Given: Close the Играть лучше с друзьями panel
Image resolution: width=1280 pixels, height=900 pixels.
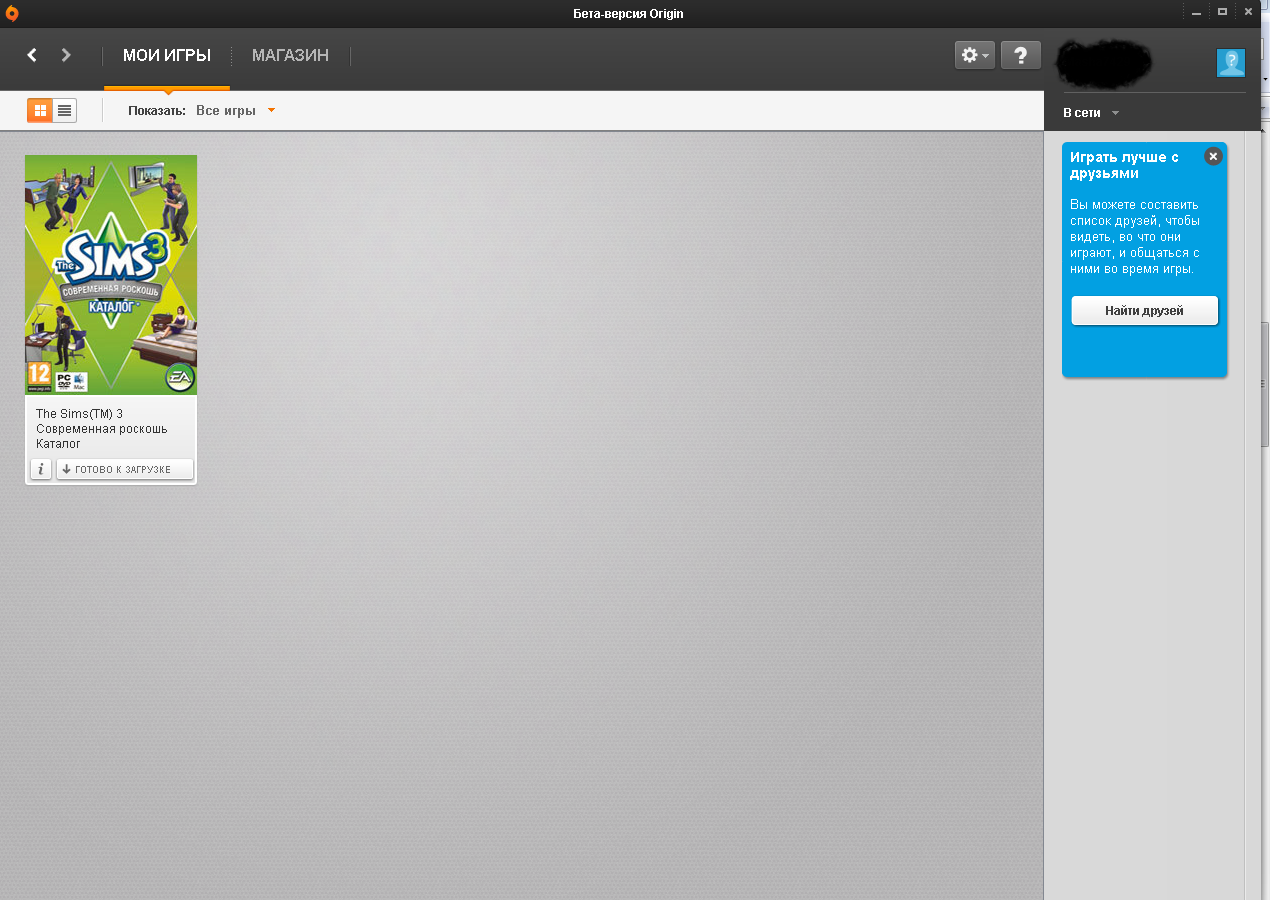Looking at the screenshot, I should [x=1213, y=156].
